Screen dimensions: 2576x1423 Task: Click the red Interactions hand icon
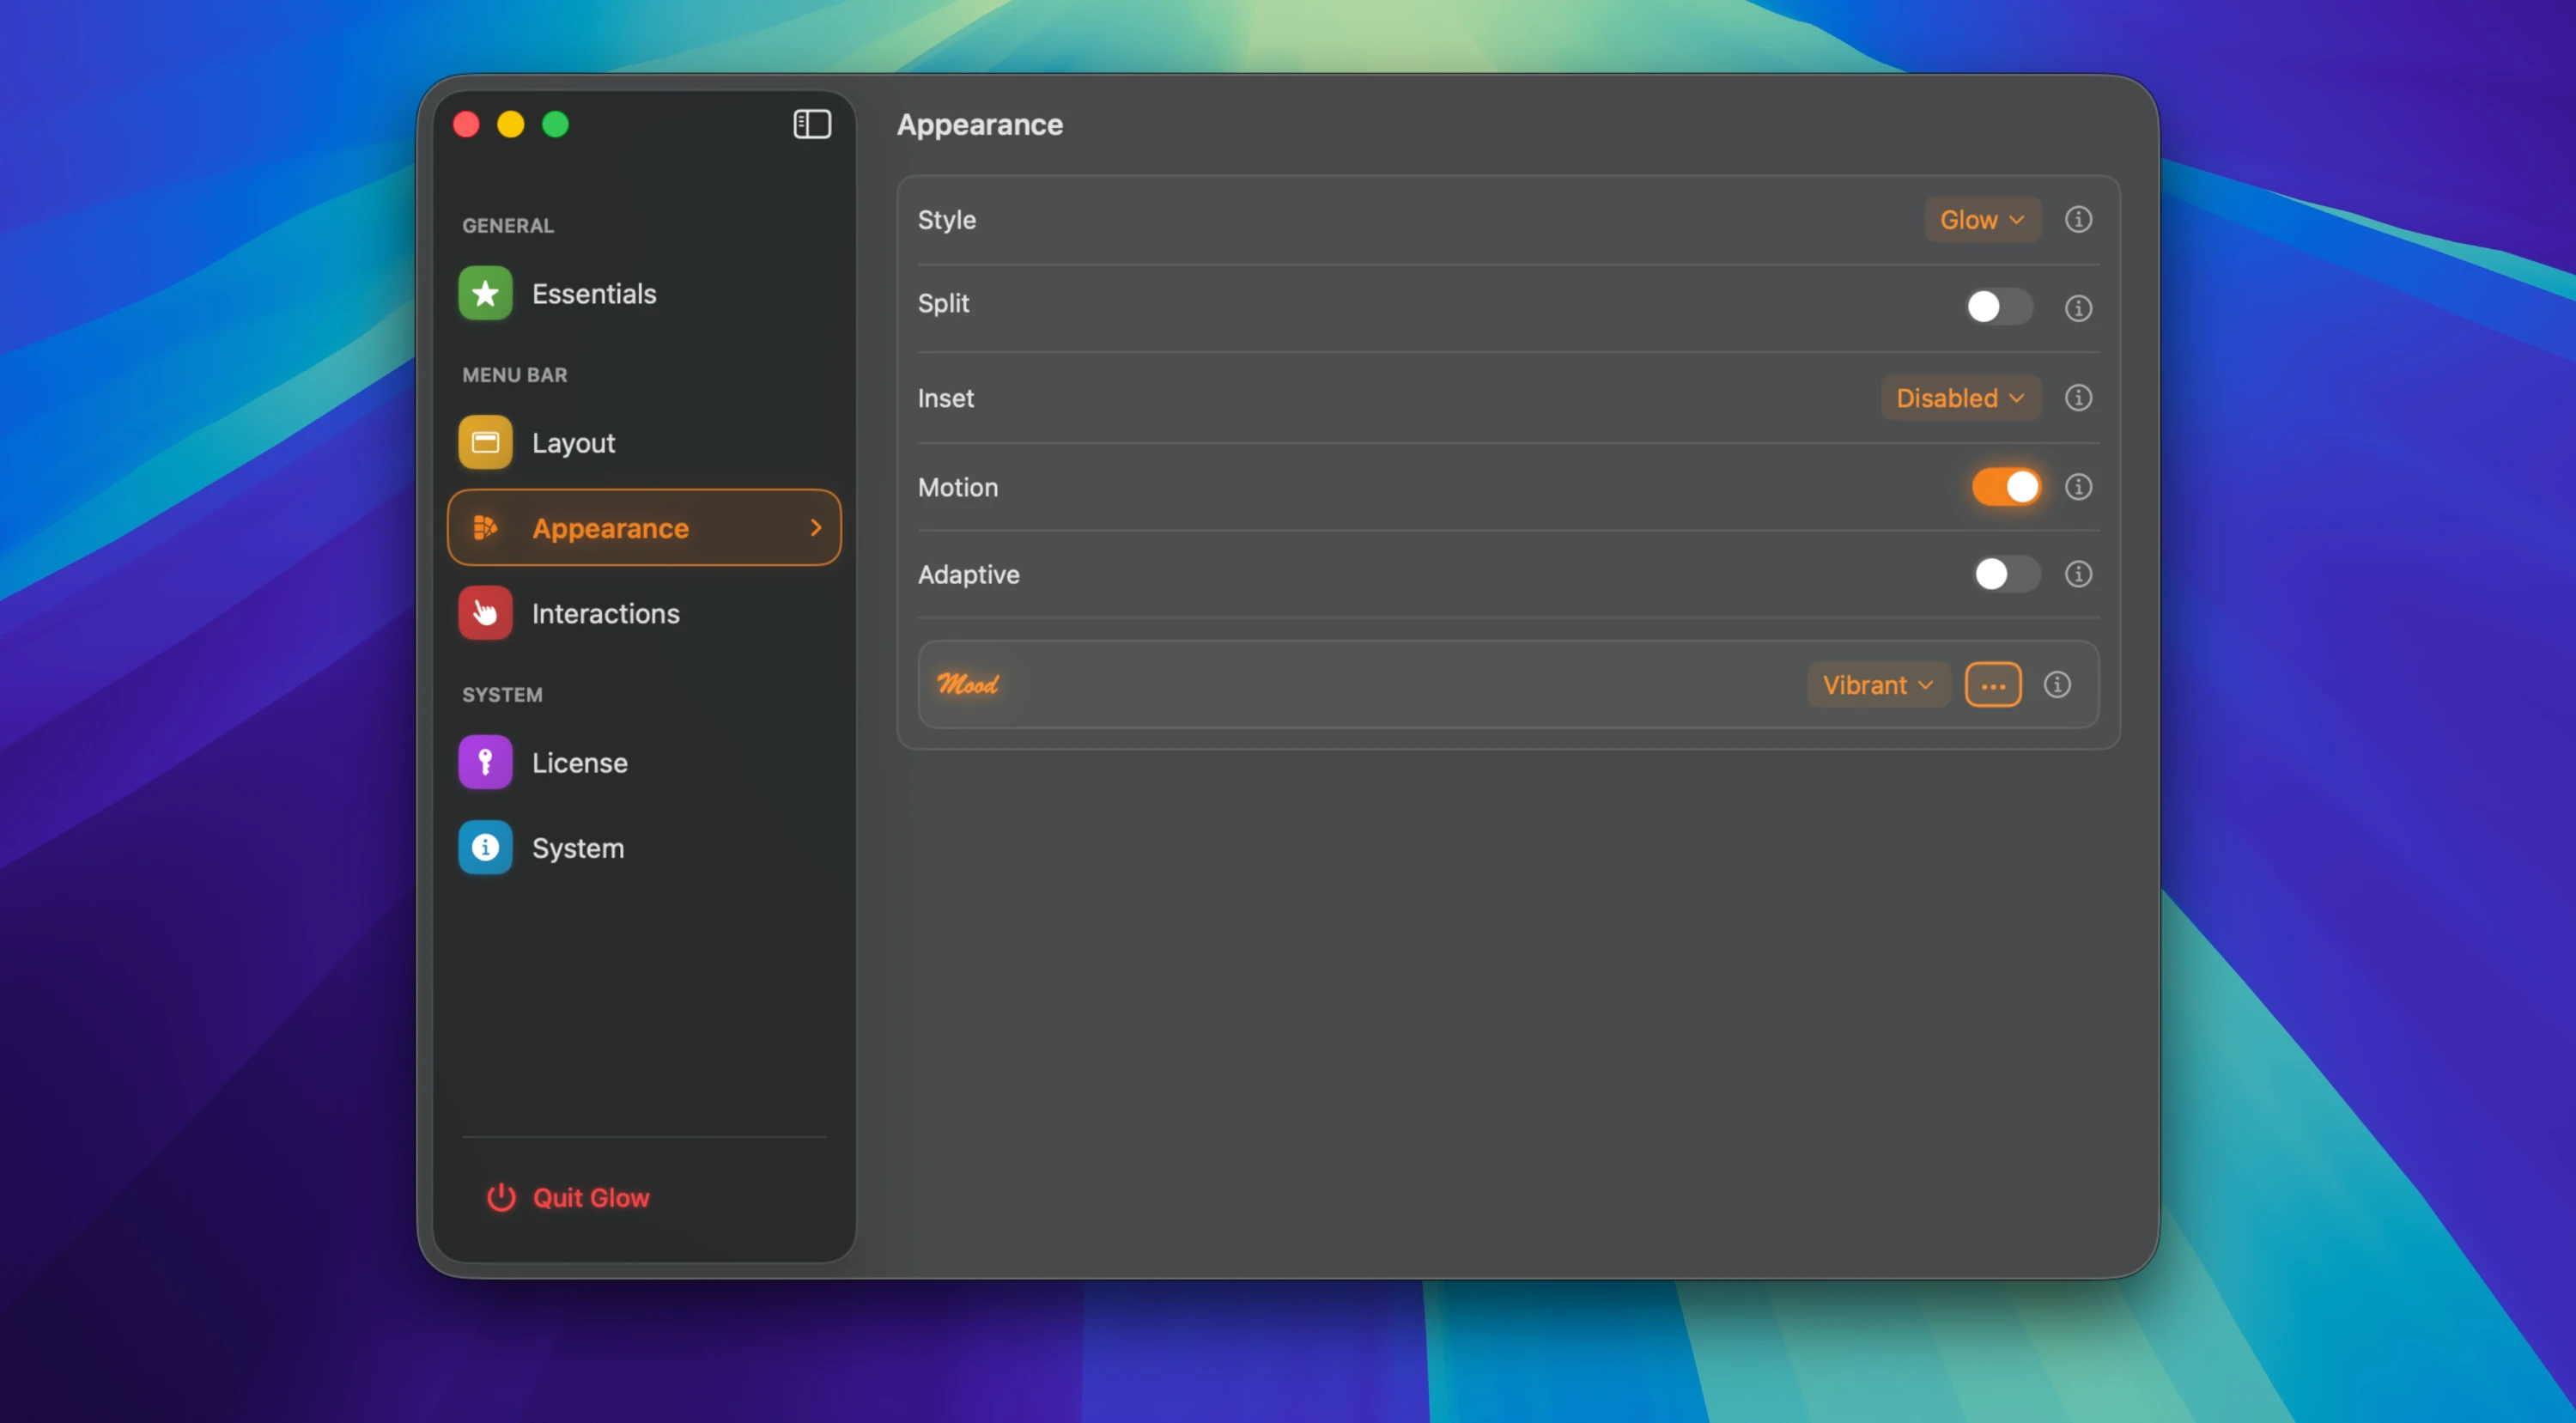485,612
